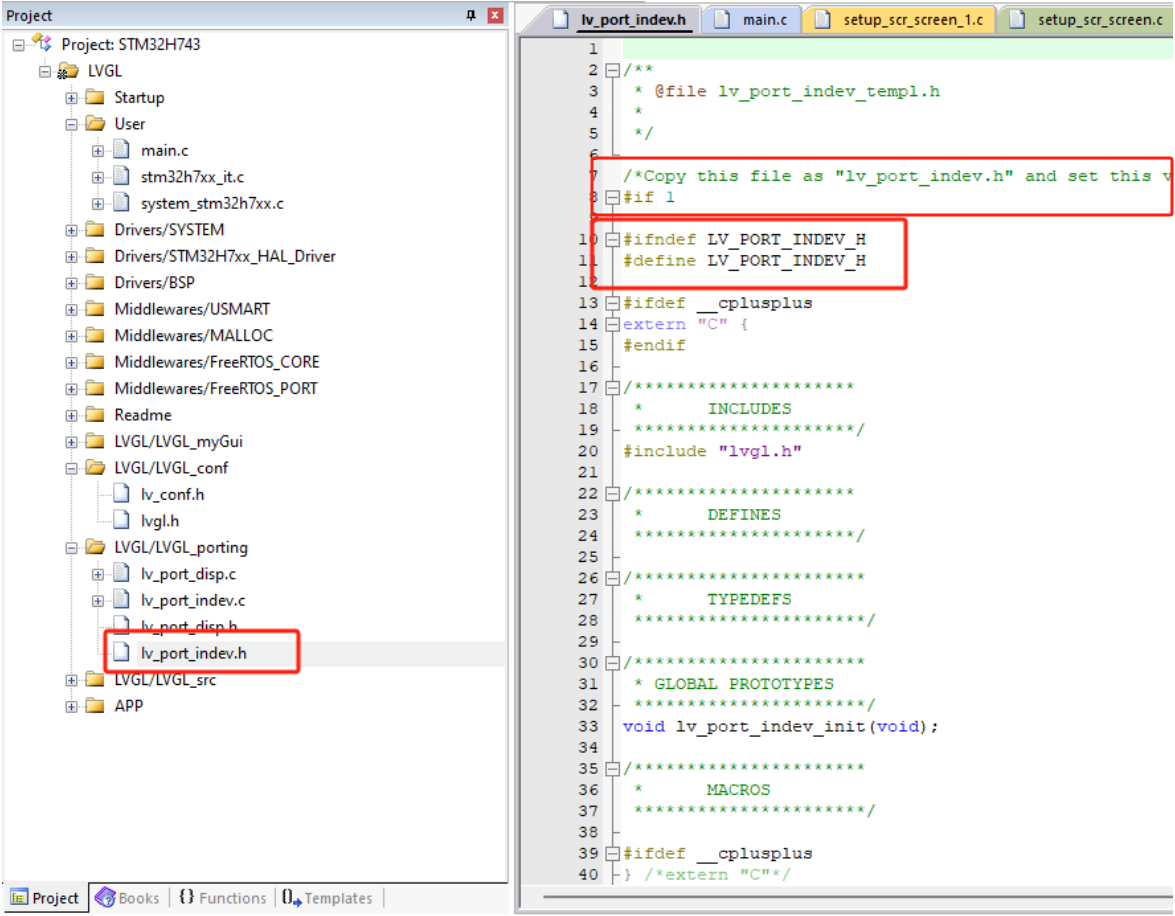
Task: Fold MACROS comment block at line 35
Action: pyautogui.click(x=612, y=769)
